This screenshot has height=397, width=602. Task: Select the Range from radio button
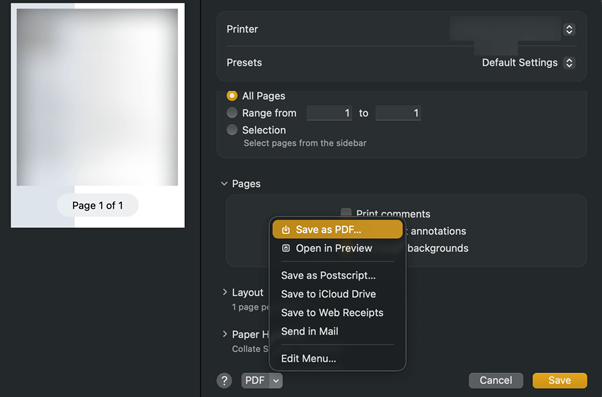coord(232,113)
